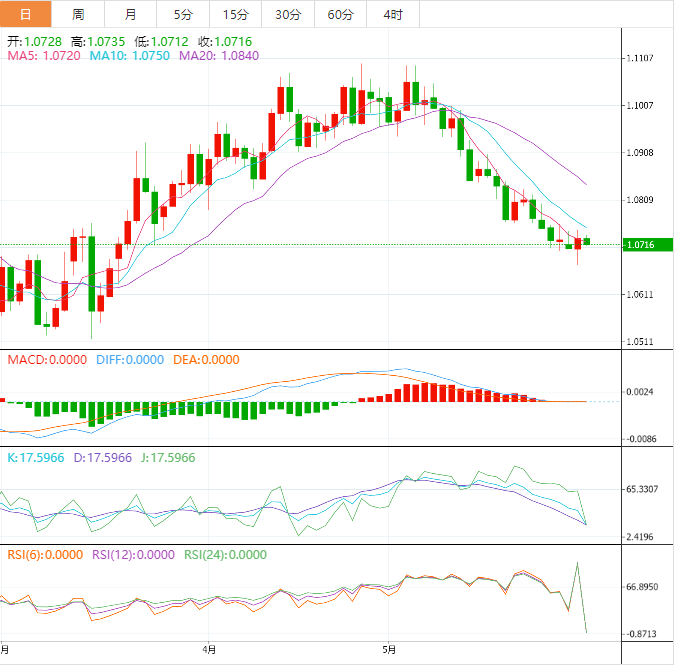
Task: Switch to the 日 daily chart tab
Action: coord(25,14)
